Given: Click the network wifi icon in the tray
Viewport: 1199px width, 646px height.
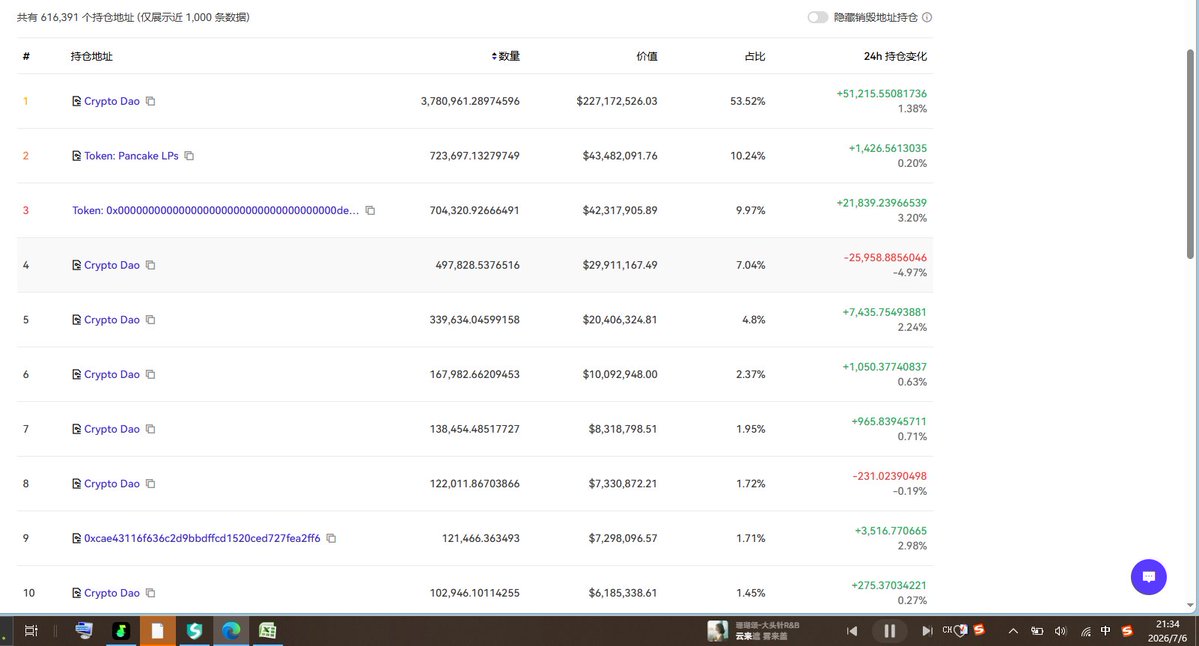Looking at the screenshot, I should (x=1085, y=631).
